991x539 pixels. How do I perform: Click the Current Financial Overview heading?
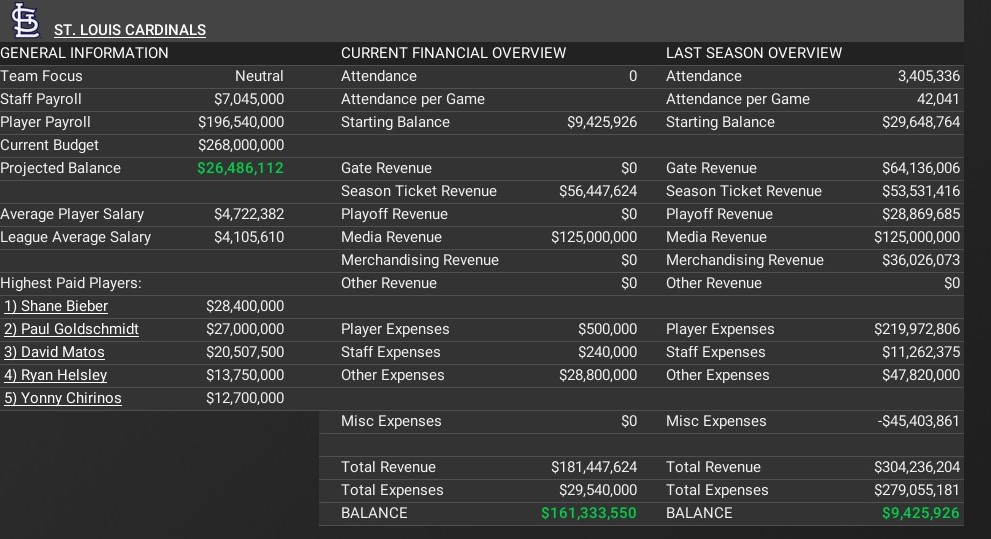[453, 53]
